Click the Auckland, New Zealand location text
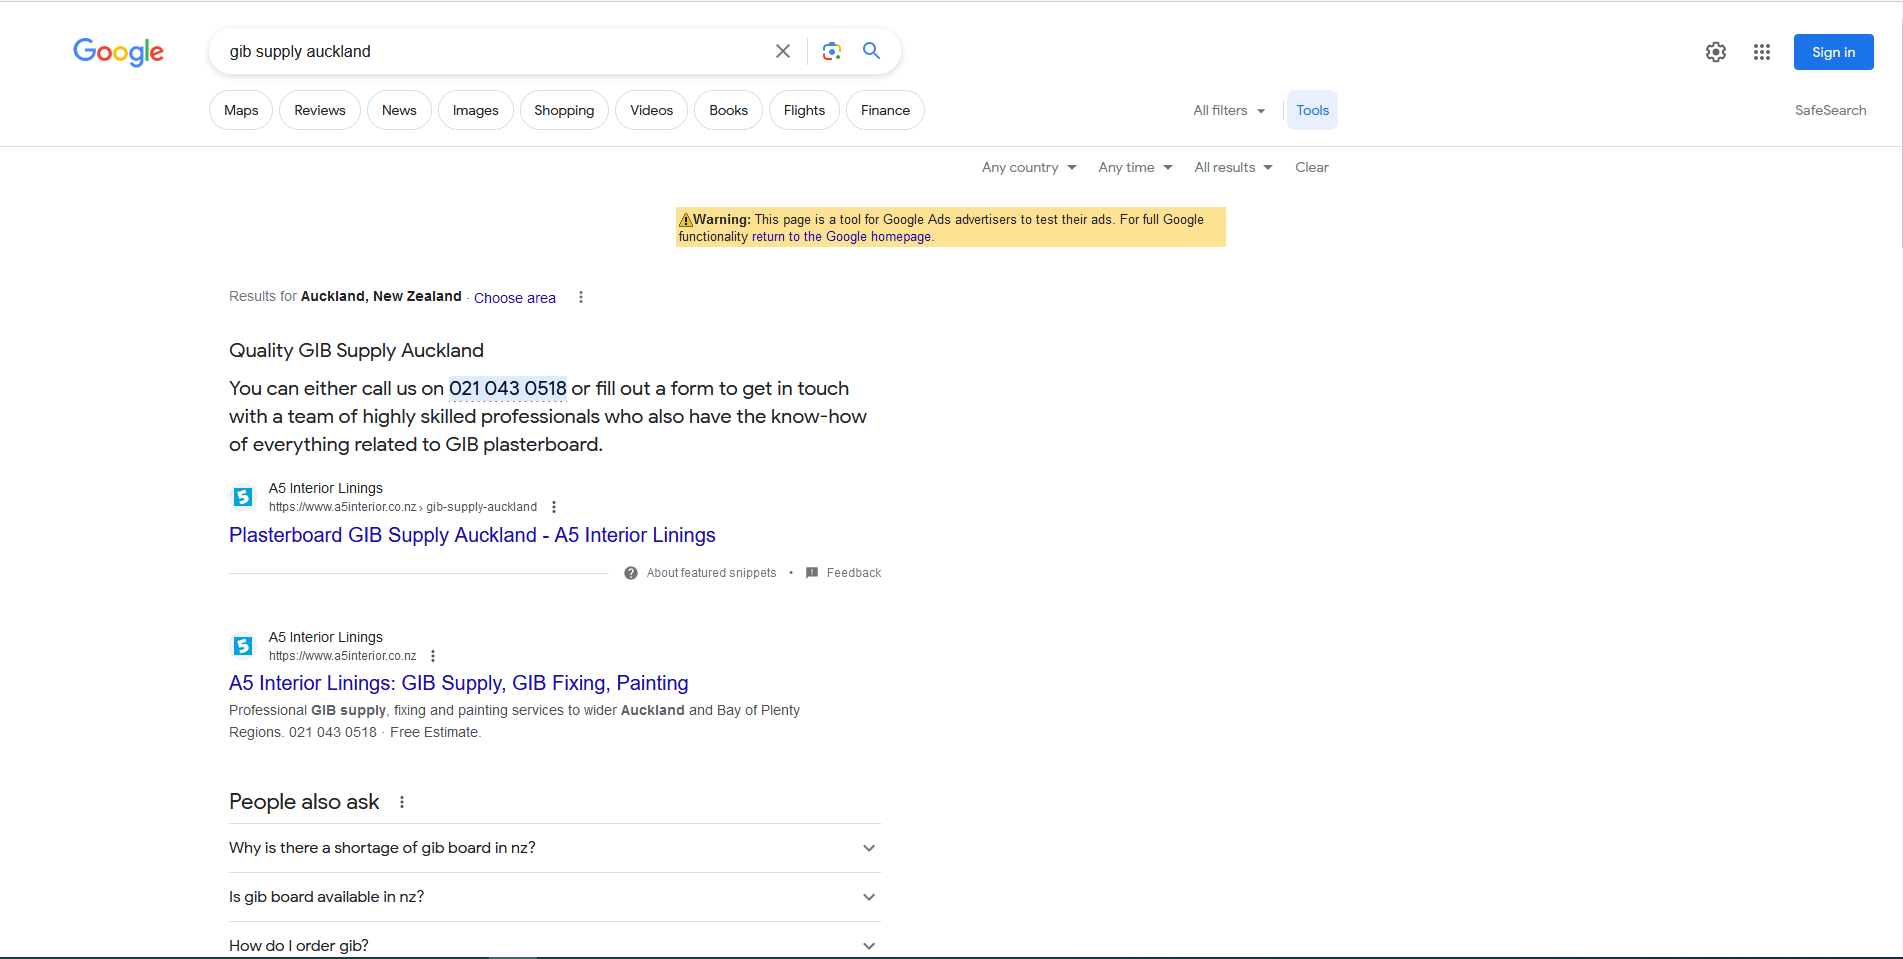 [x=381, y=296]
